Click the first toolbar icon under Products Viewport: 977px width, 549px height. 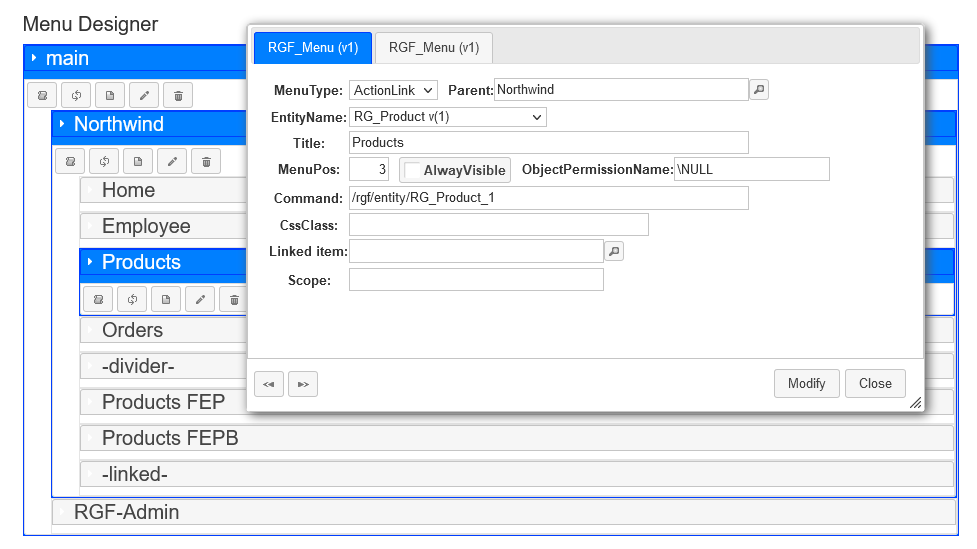(98, 299)
